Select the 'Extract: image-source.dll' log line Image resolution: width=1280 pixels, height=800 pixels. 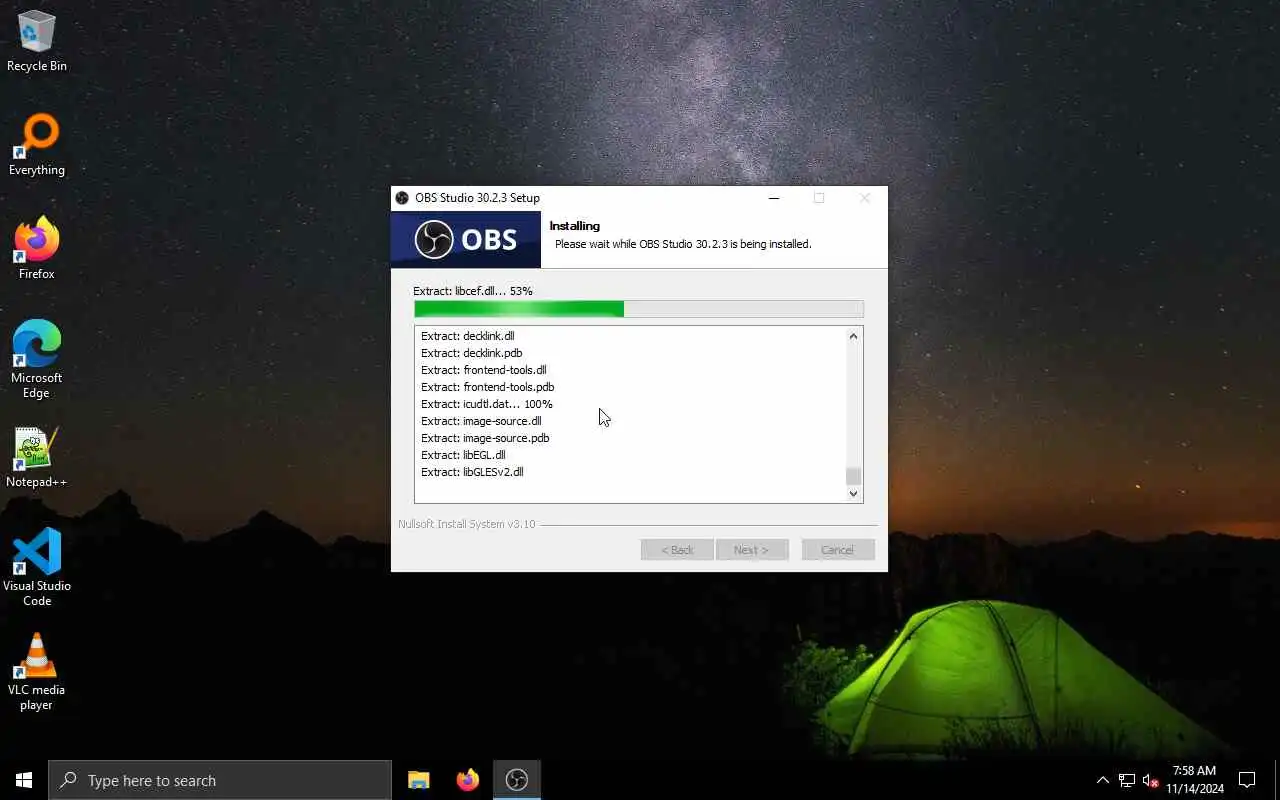coord(481,421)
